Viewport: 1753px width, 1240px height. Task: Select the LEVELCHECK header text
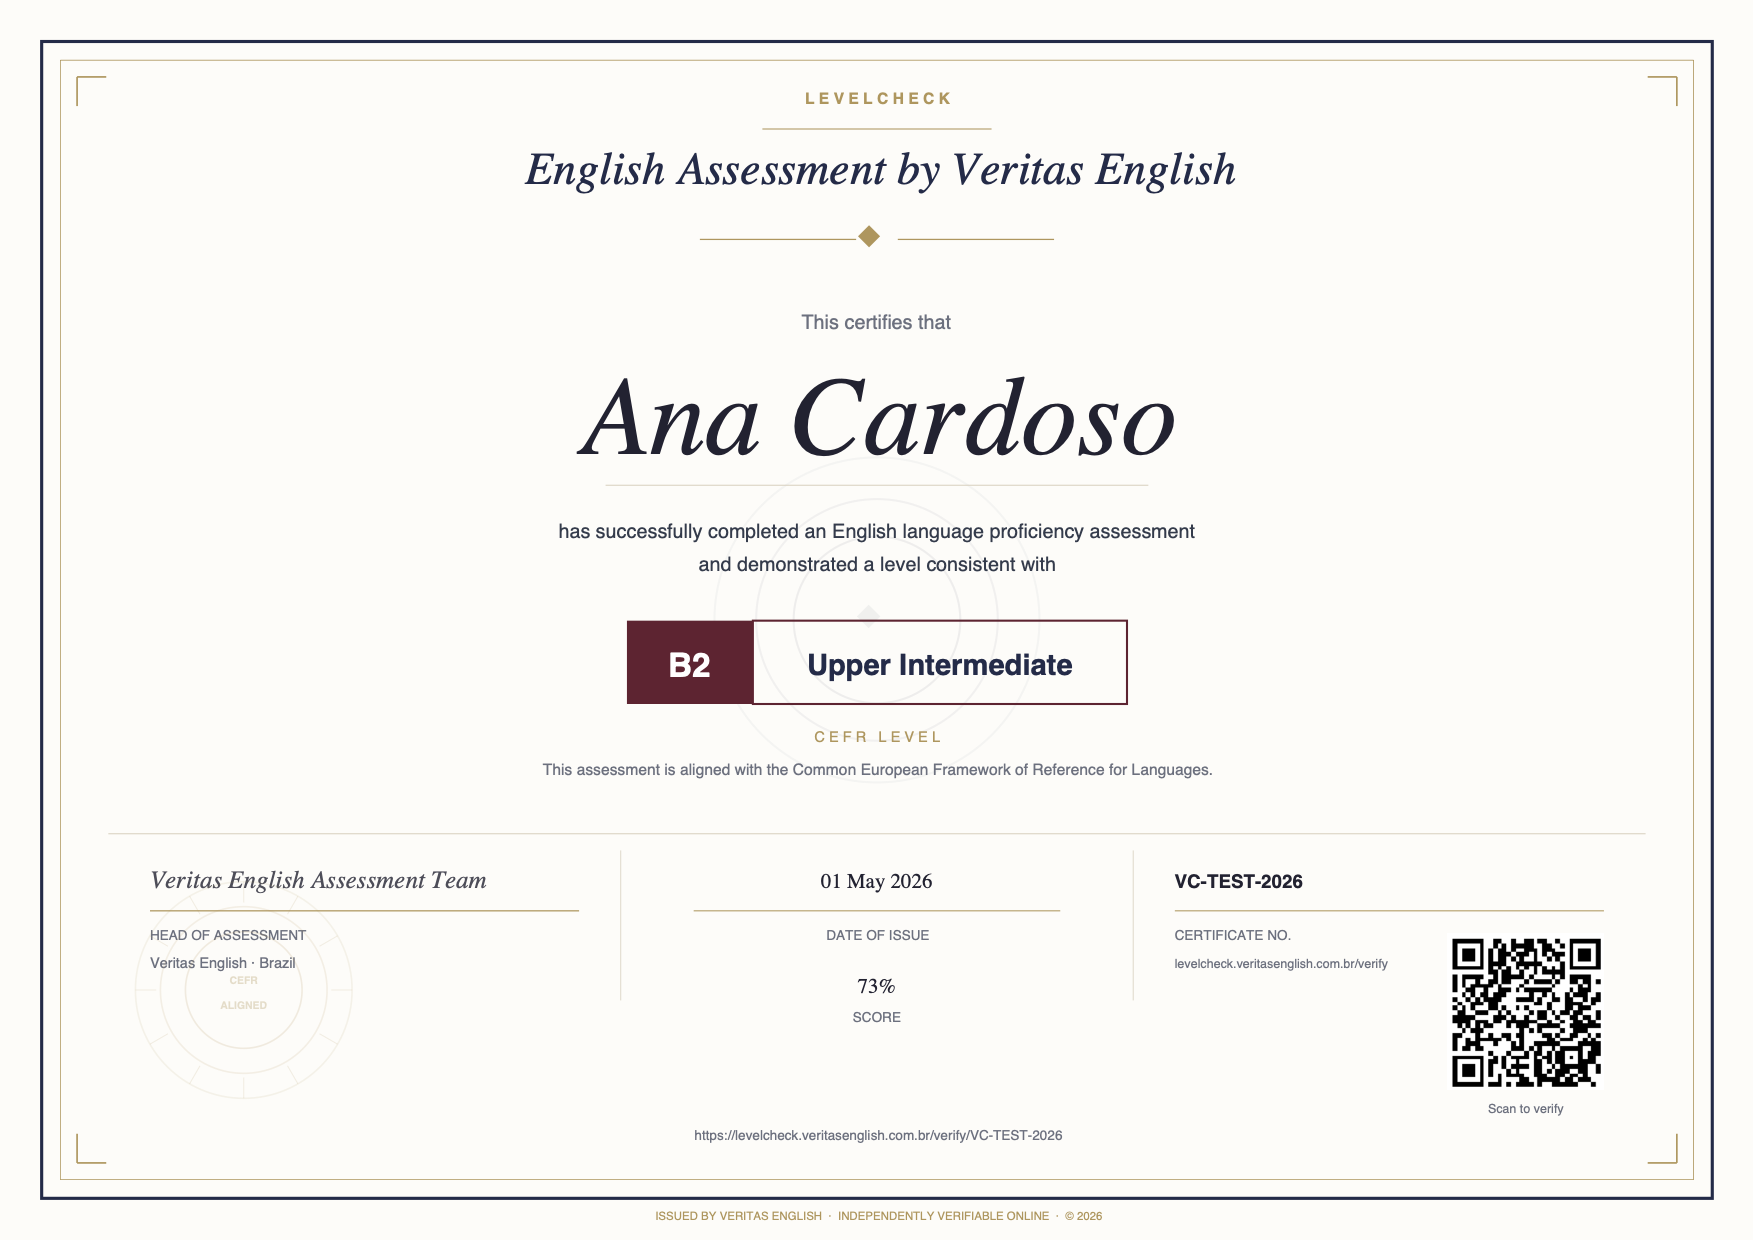(x=878, y=98)
